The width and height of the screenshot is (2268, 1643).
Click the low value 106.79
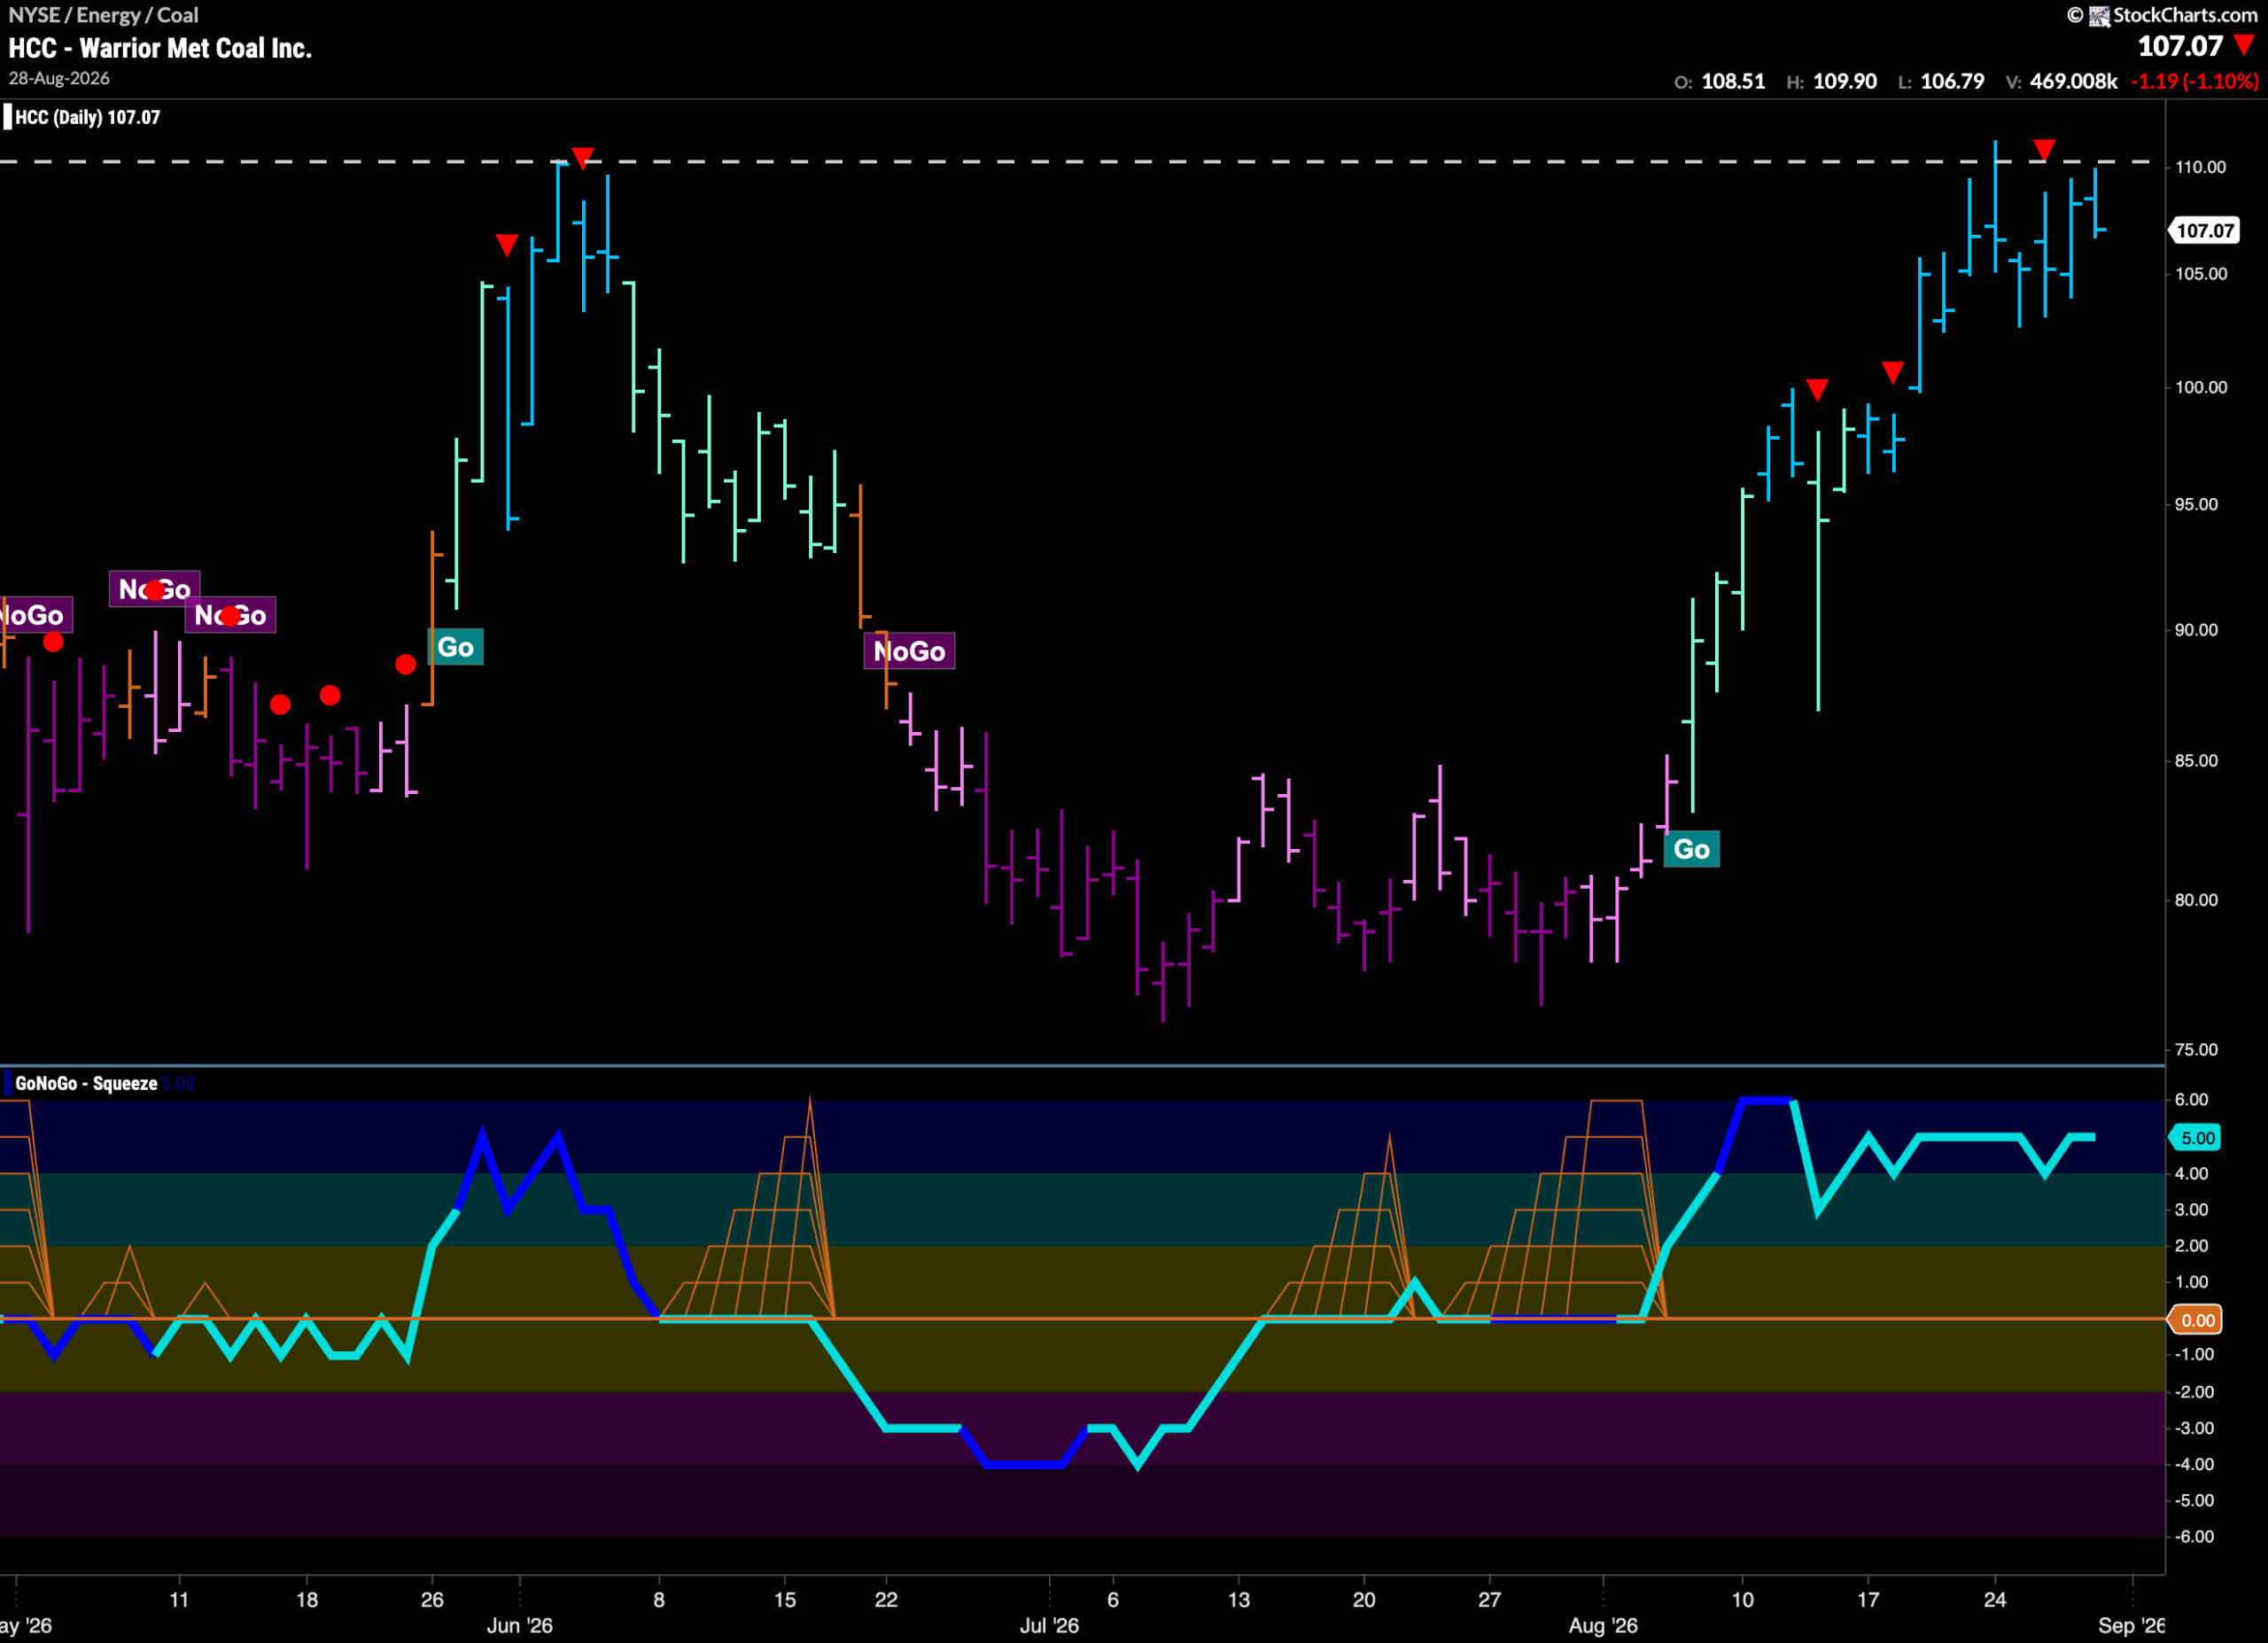tap(1952, 81)
